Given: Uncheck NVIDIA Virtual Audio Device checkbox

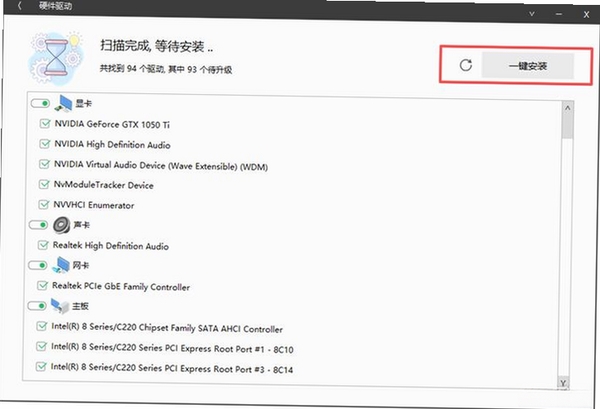Looking at the screenshot, I should (44, 164).
